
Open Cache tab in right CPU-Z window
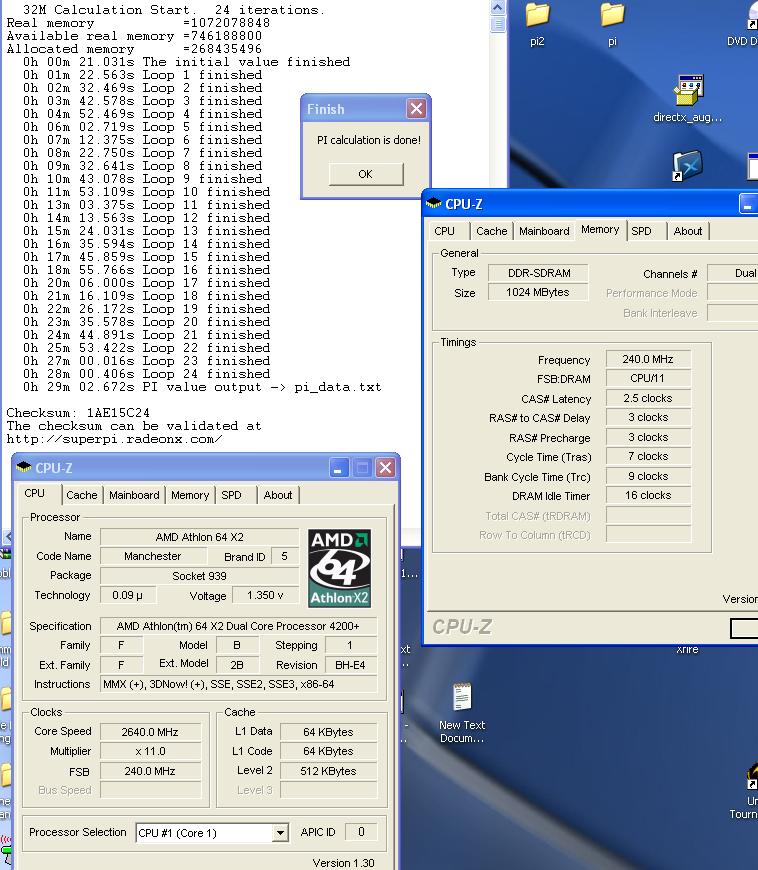492,231
